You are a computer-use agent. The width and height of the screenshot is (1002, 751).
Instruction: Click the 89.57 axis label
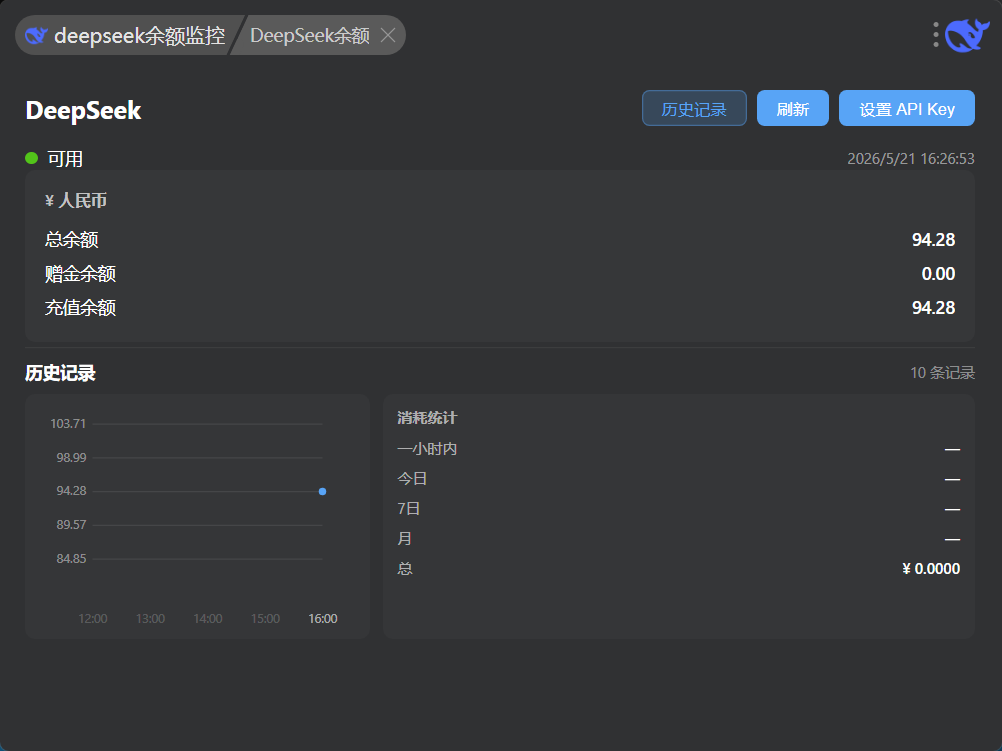tap(71, 525)
